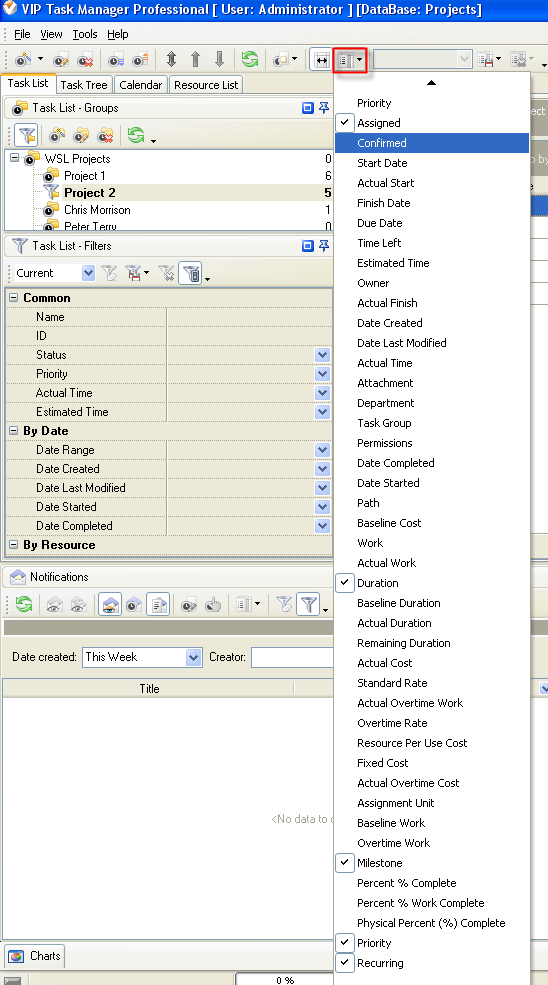Open the Current filter dropdown
Screen dimensions: 548x985
pos(89,273)
